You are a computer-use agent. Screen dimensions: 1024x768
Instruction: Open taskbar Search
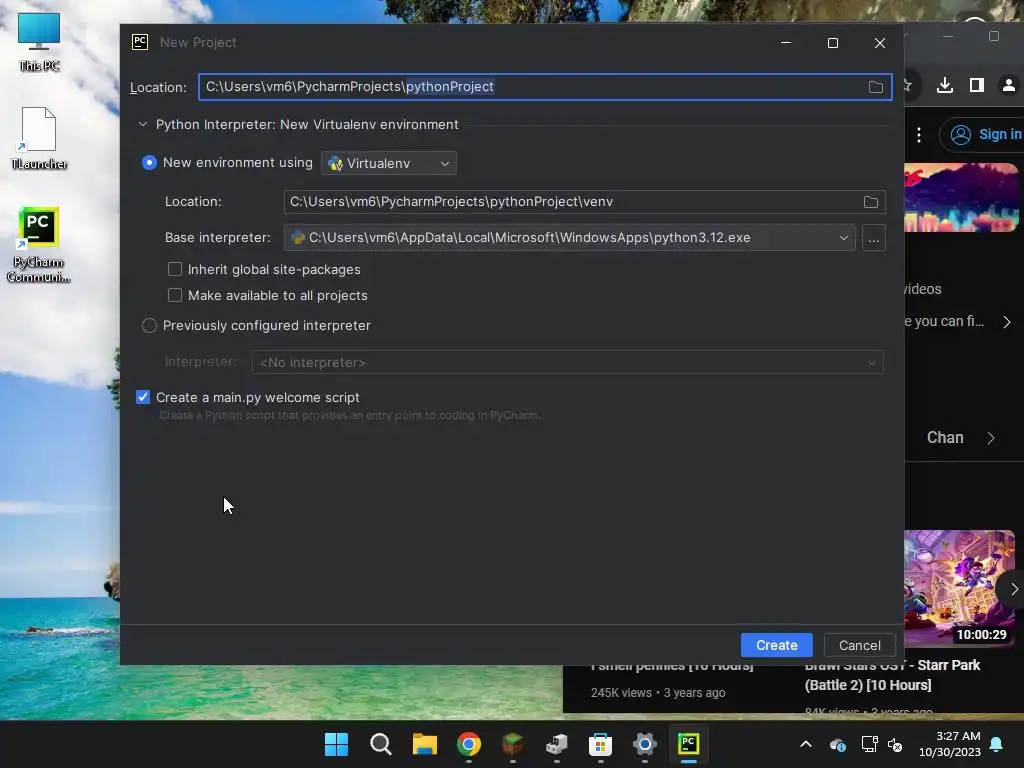tap(381, 744)
